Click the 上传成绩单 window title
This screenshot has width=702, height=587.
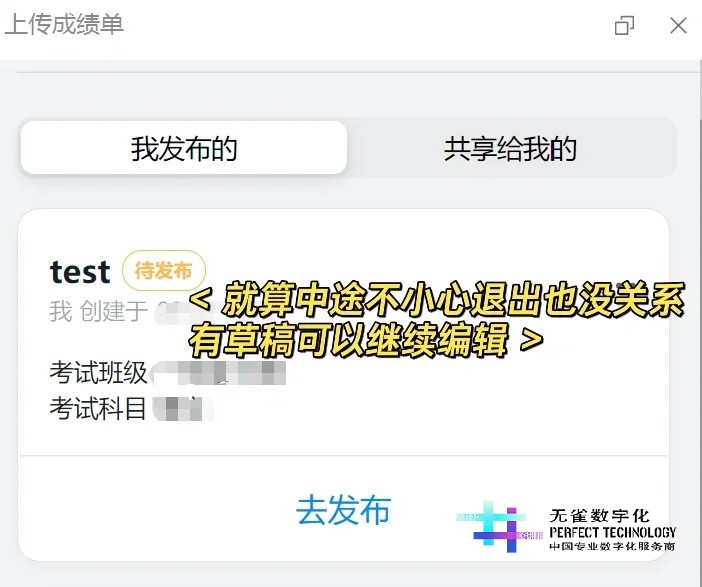64,24
